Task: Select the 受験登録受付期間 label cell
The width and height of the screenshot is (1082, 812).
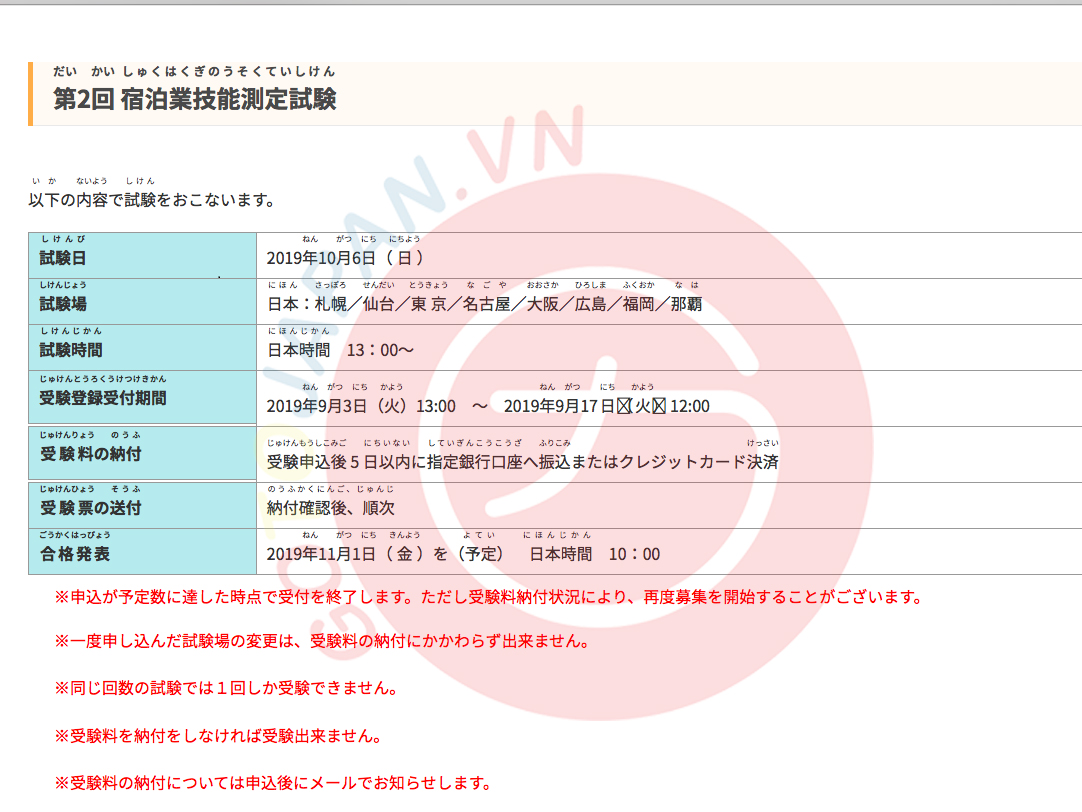Action: pyautogui.click(x=142, y=397)
